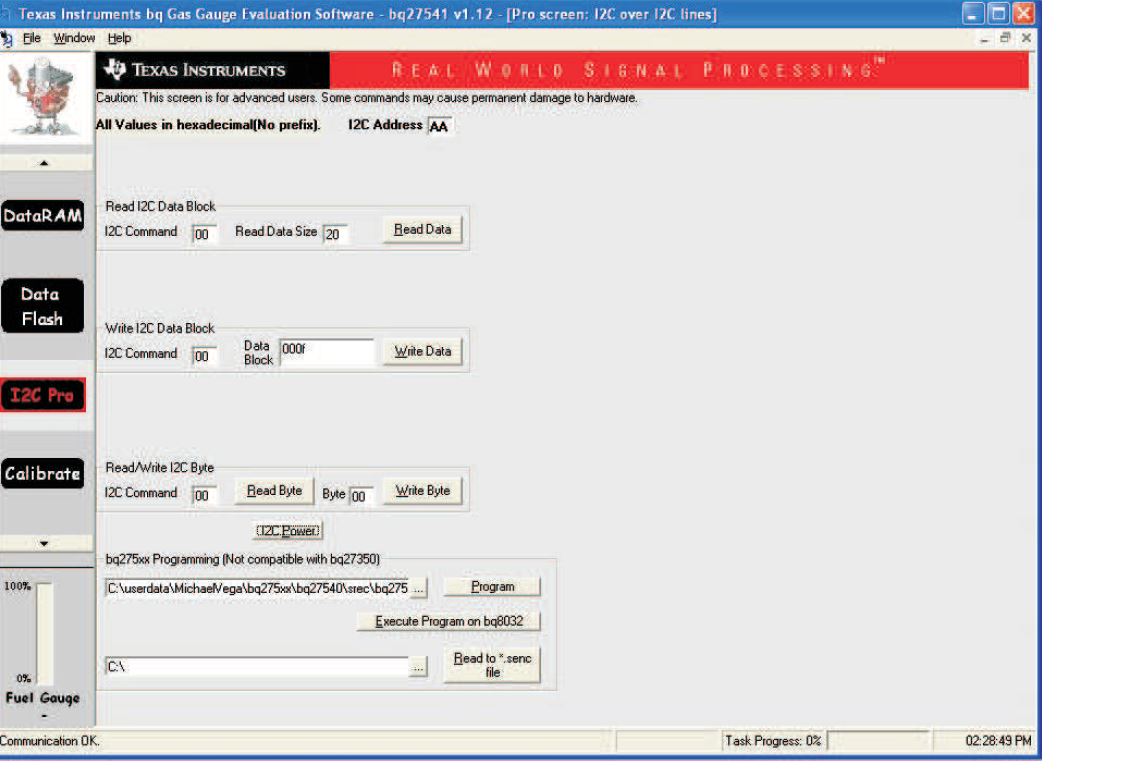The image size is (1124, 774).
Task: Click the sidebar down arrow
Action: click(44, 543)
